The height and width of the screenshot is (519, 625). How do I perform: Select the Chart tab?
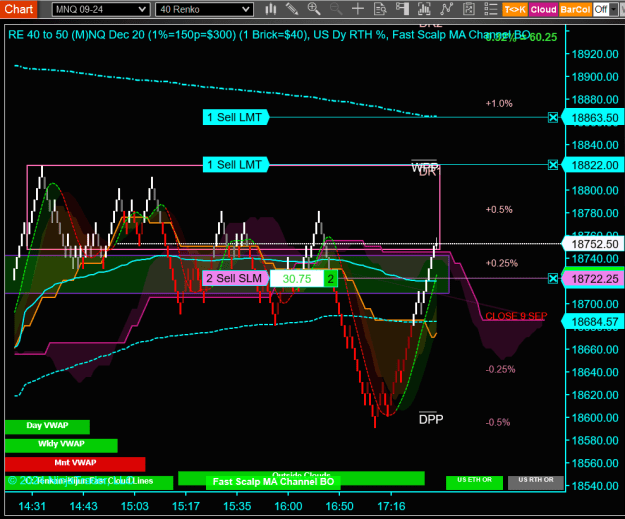[x=18, y=9]
